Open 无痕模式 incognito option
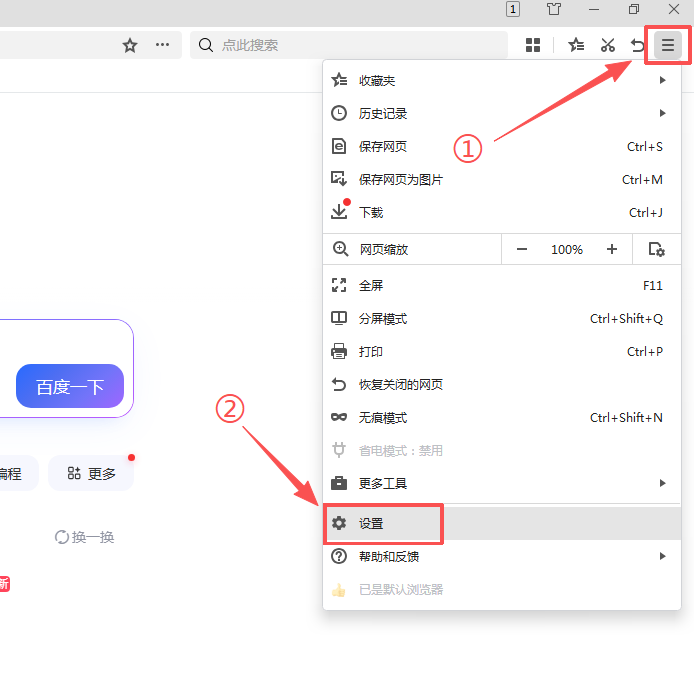Image resolution: width=694 pixels, height=673 pixels. pos(501,418)
